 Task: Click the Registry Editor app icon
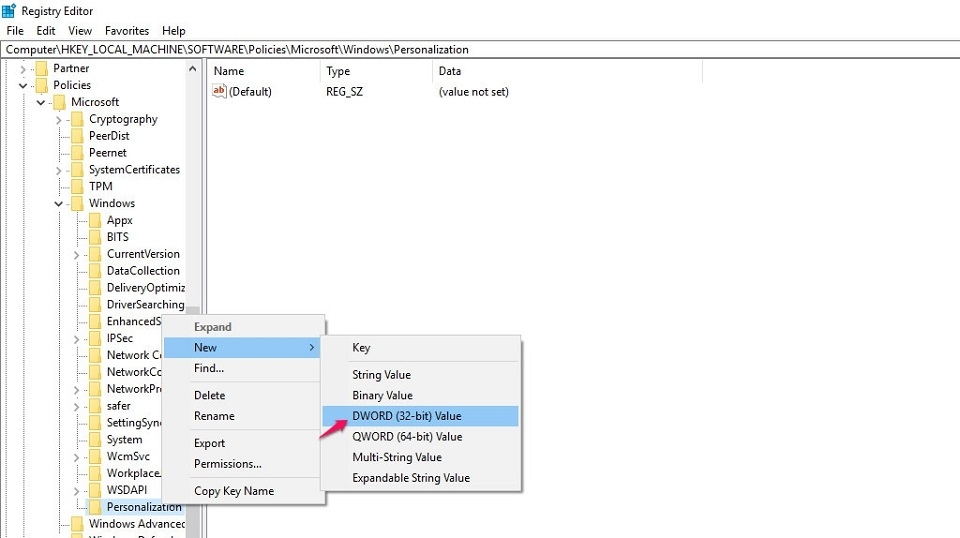9,10
